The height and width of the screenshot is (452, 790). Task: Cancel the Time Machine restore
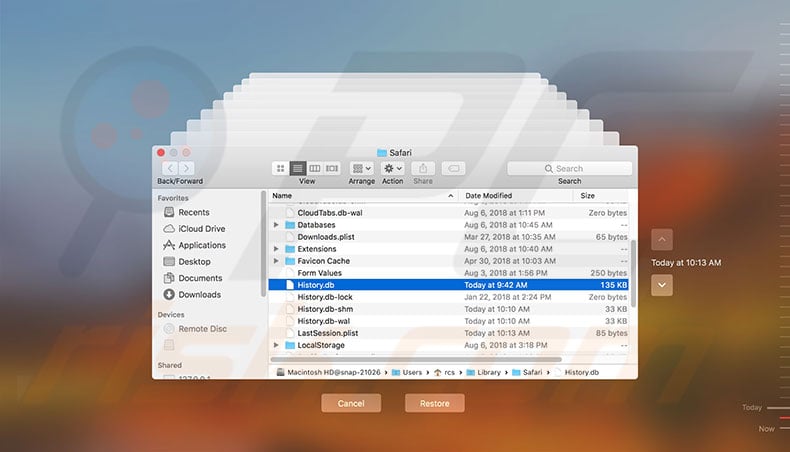351,403
